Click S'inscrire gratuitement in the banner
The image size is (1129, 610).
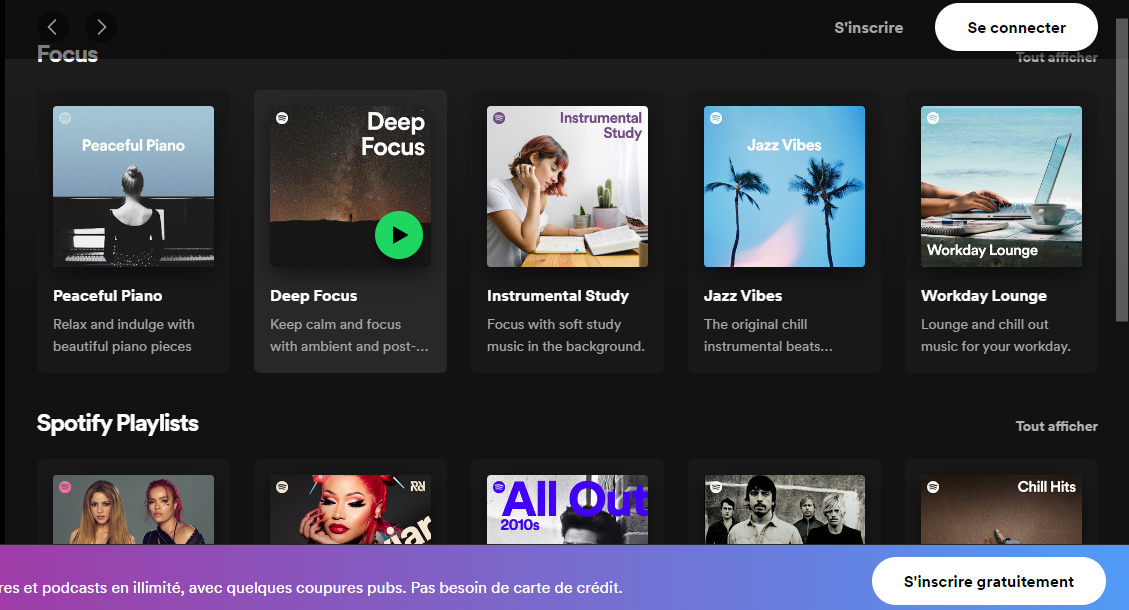tap(989, 581)
